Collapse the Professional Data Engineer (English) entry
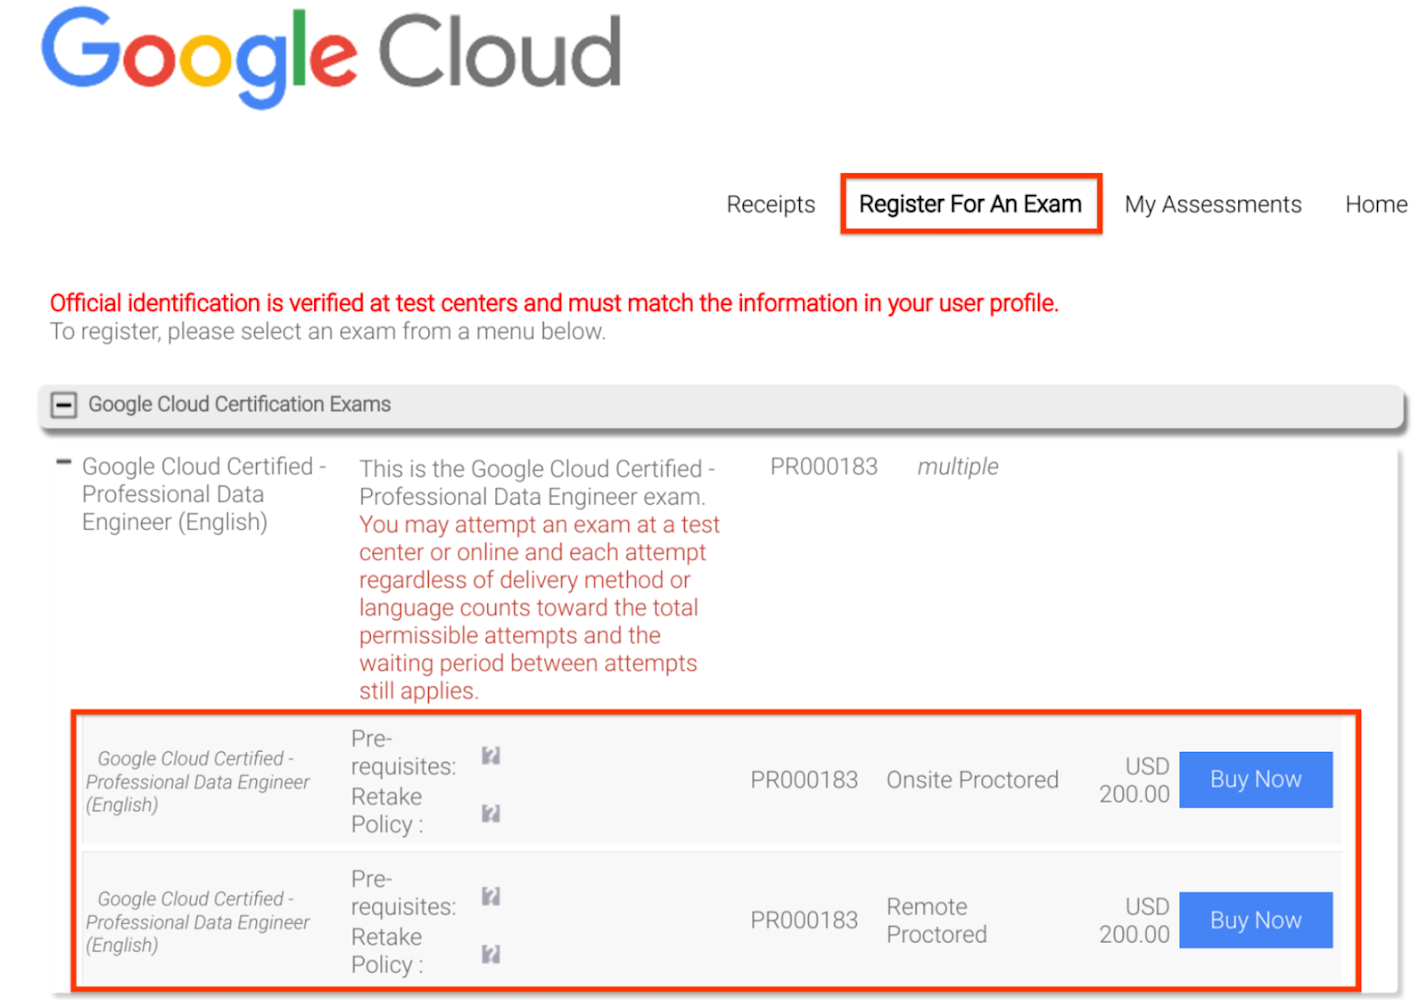Screen dimensions: 1427x1000 point(64,462)
